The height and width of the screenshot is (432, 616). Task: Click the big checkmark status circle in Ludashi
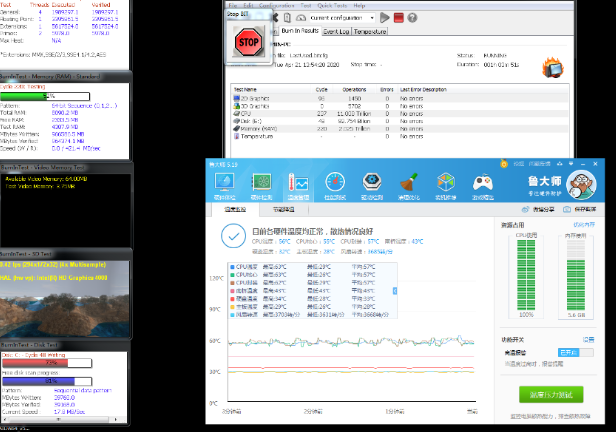pyautogui.click(x=233, y=236)
